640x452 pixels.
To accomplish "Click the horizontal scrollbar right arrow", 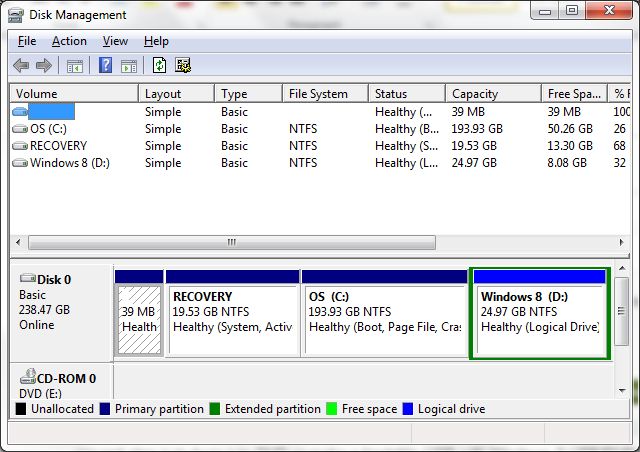I will pyautogui.click(x=622, y=242).
